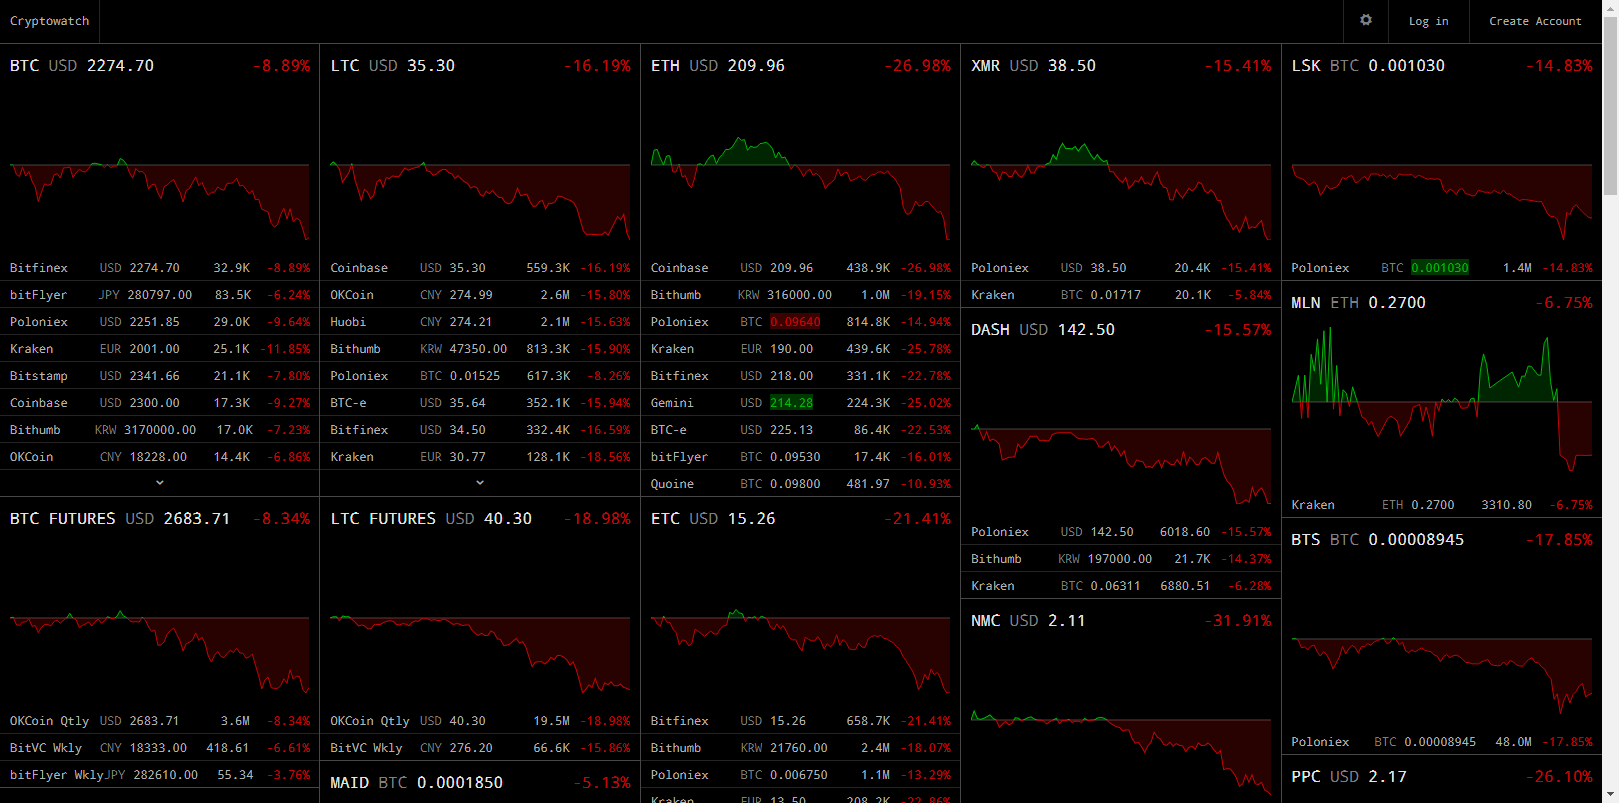This screenshot has width=1619, height=803.
Task: Select Bithumb KRW 197000.00 row
Action: (x=1121, y=559)
